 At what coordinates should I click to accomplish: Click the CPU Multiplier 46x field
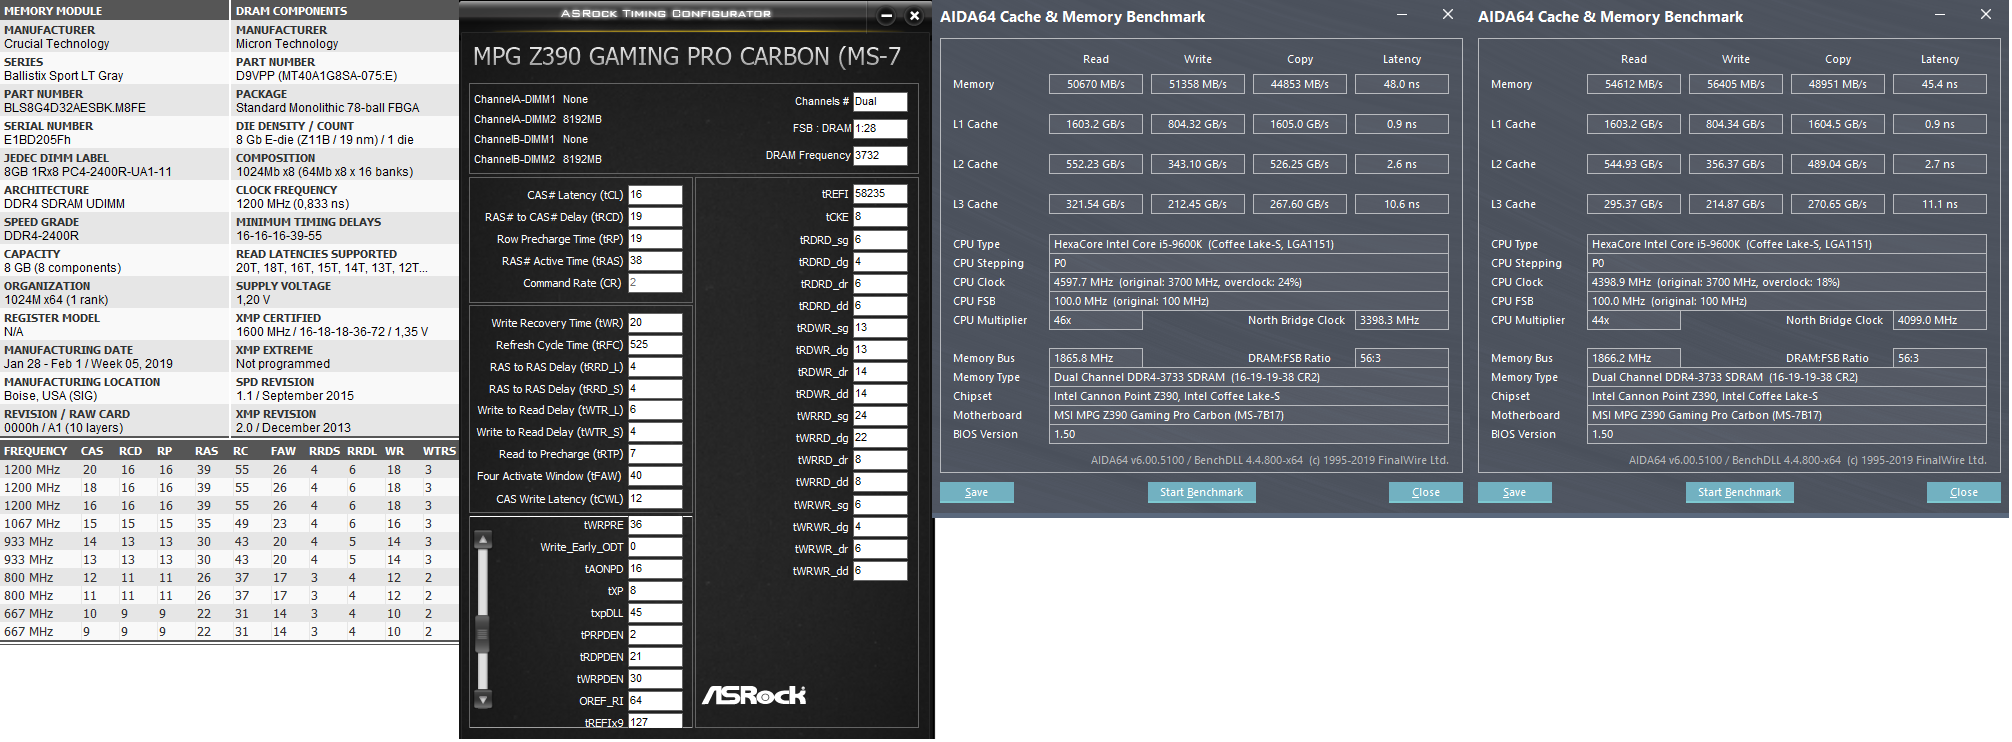tap(1096, 320)
